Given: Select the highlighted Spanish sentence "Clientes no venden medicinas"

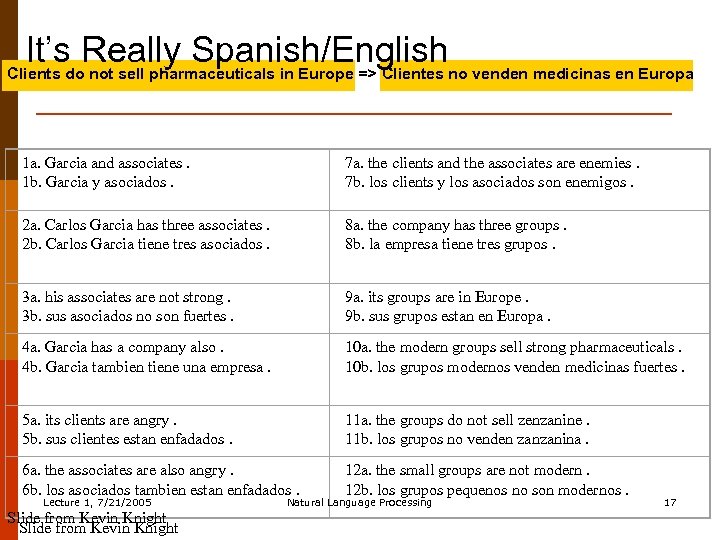Looking at the screenshot, I should [x=537, y=74].
